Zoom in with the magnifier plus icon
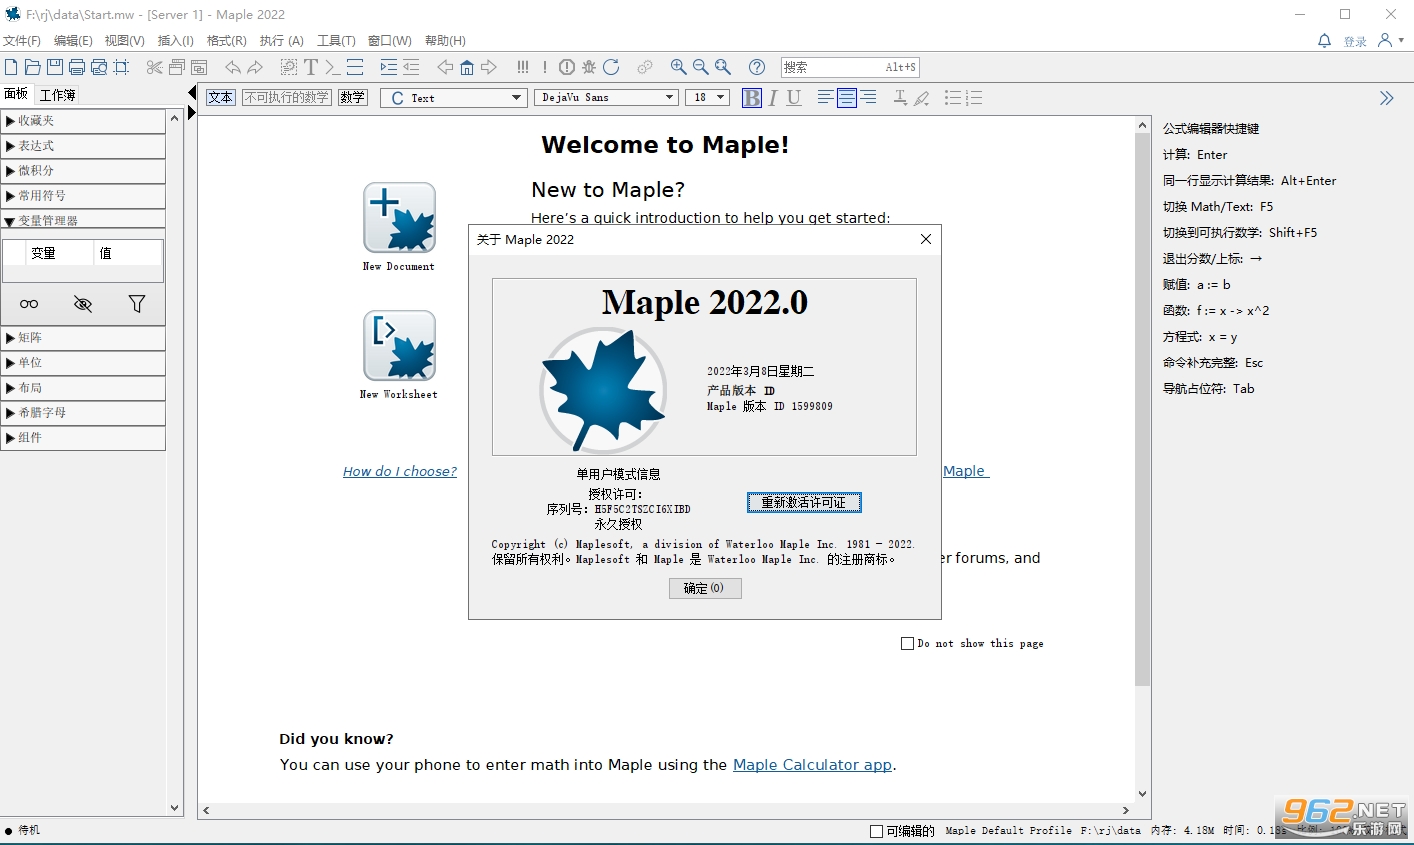 tap(678, 67)
